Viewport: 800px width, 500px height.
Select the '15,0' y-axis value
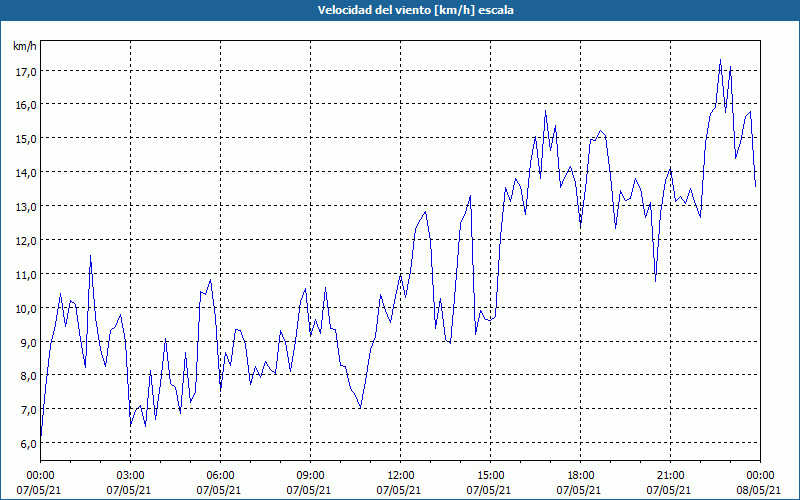[26, 139]
